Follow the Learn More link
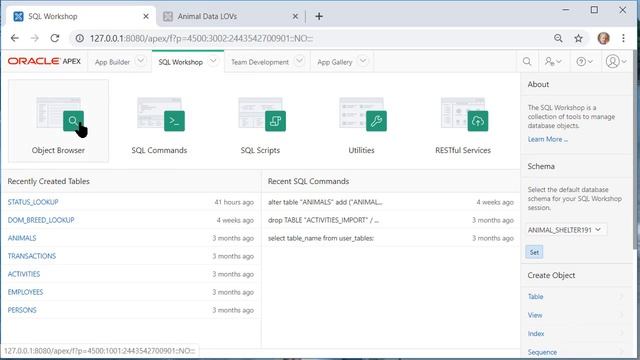 tap(547, 139)
